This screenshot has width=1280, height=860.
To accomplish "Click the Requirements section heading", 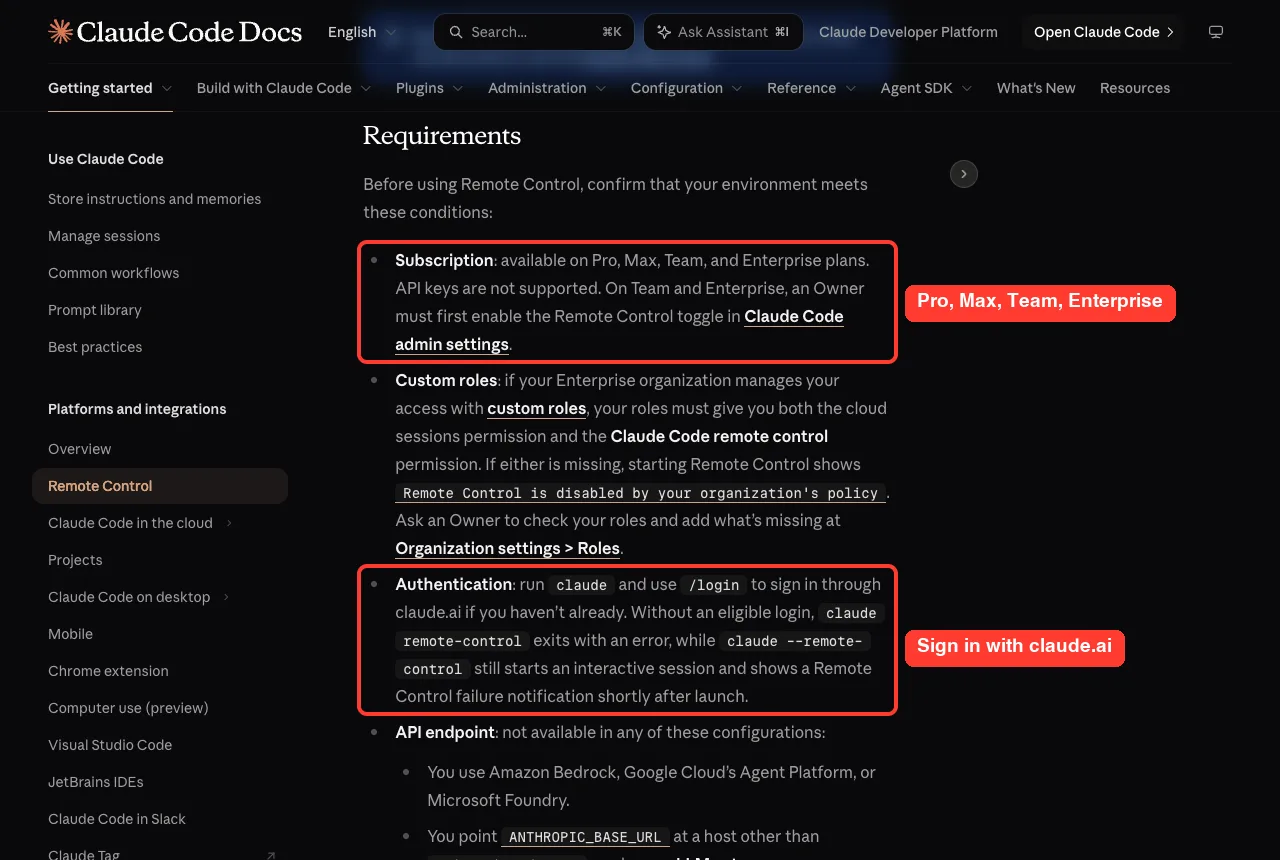I will (442, 135).
